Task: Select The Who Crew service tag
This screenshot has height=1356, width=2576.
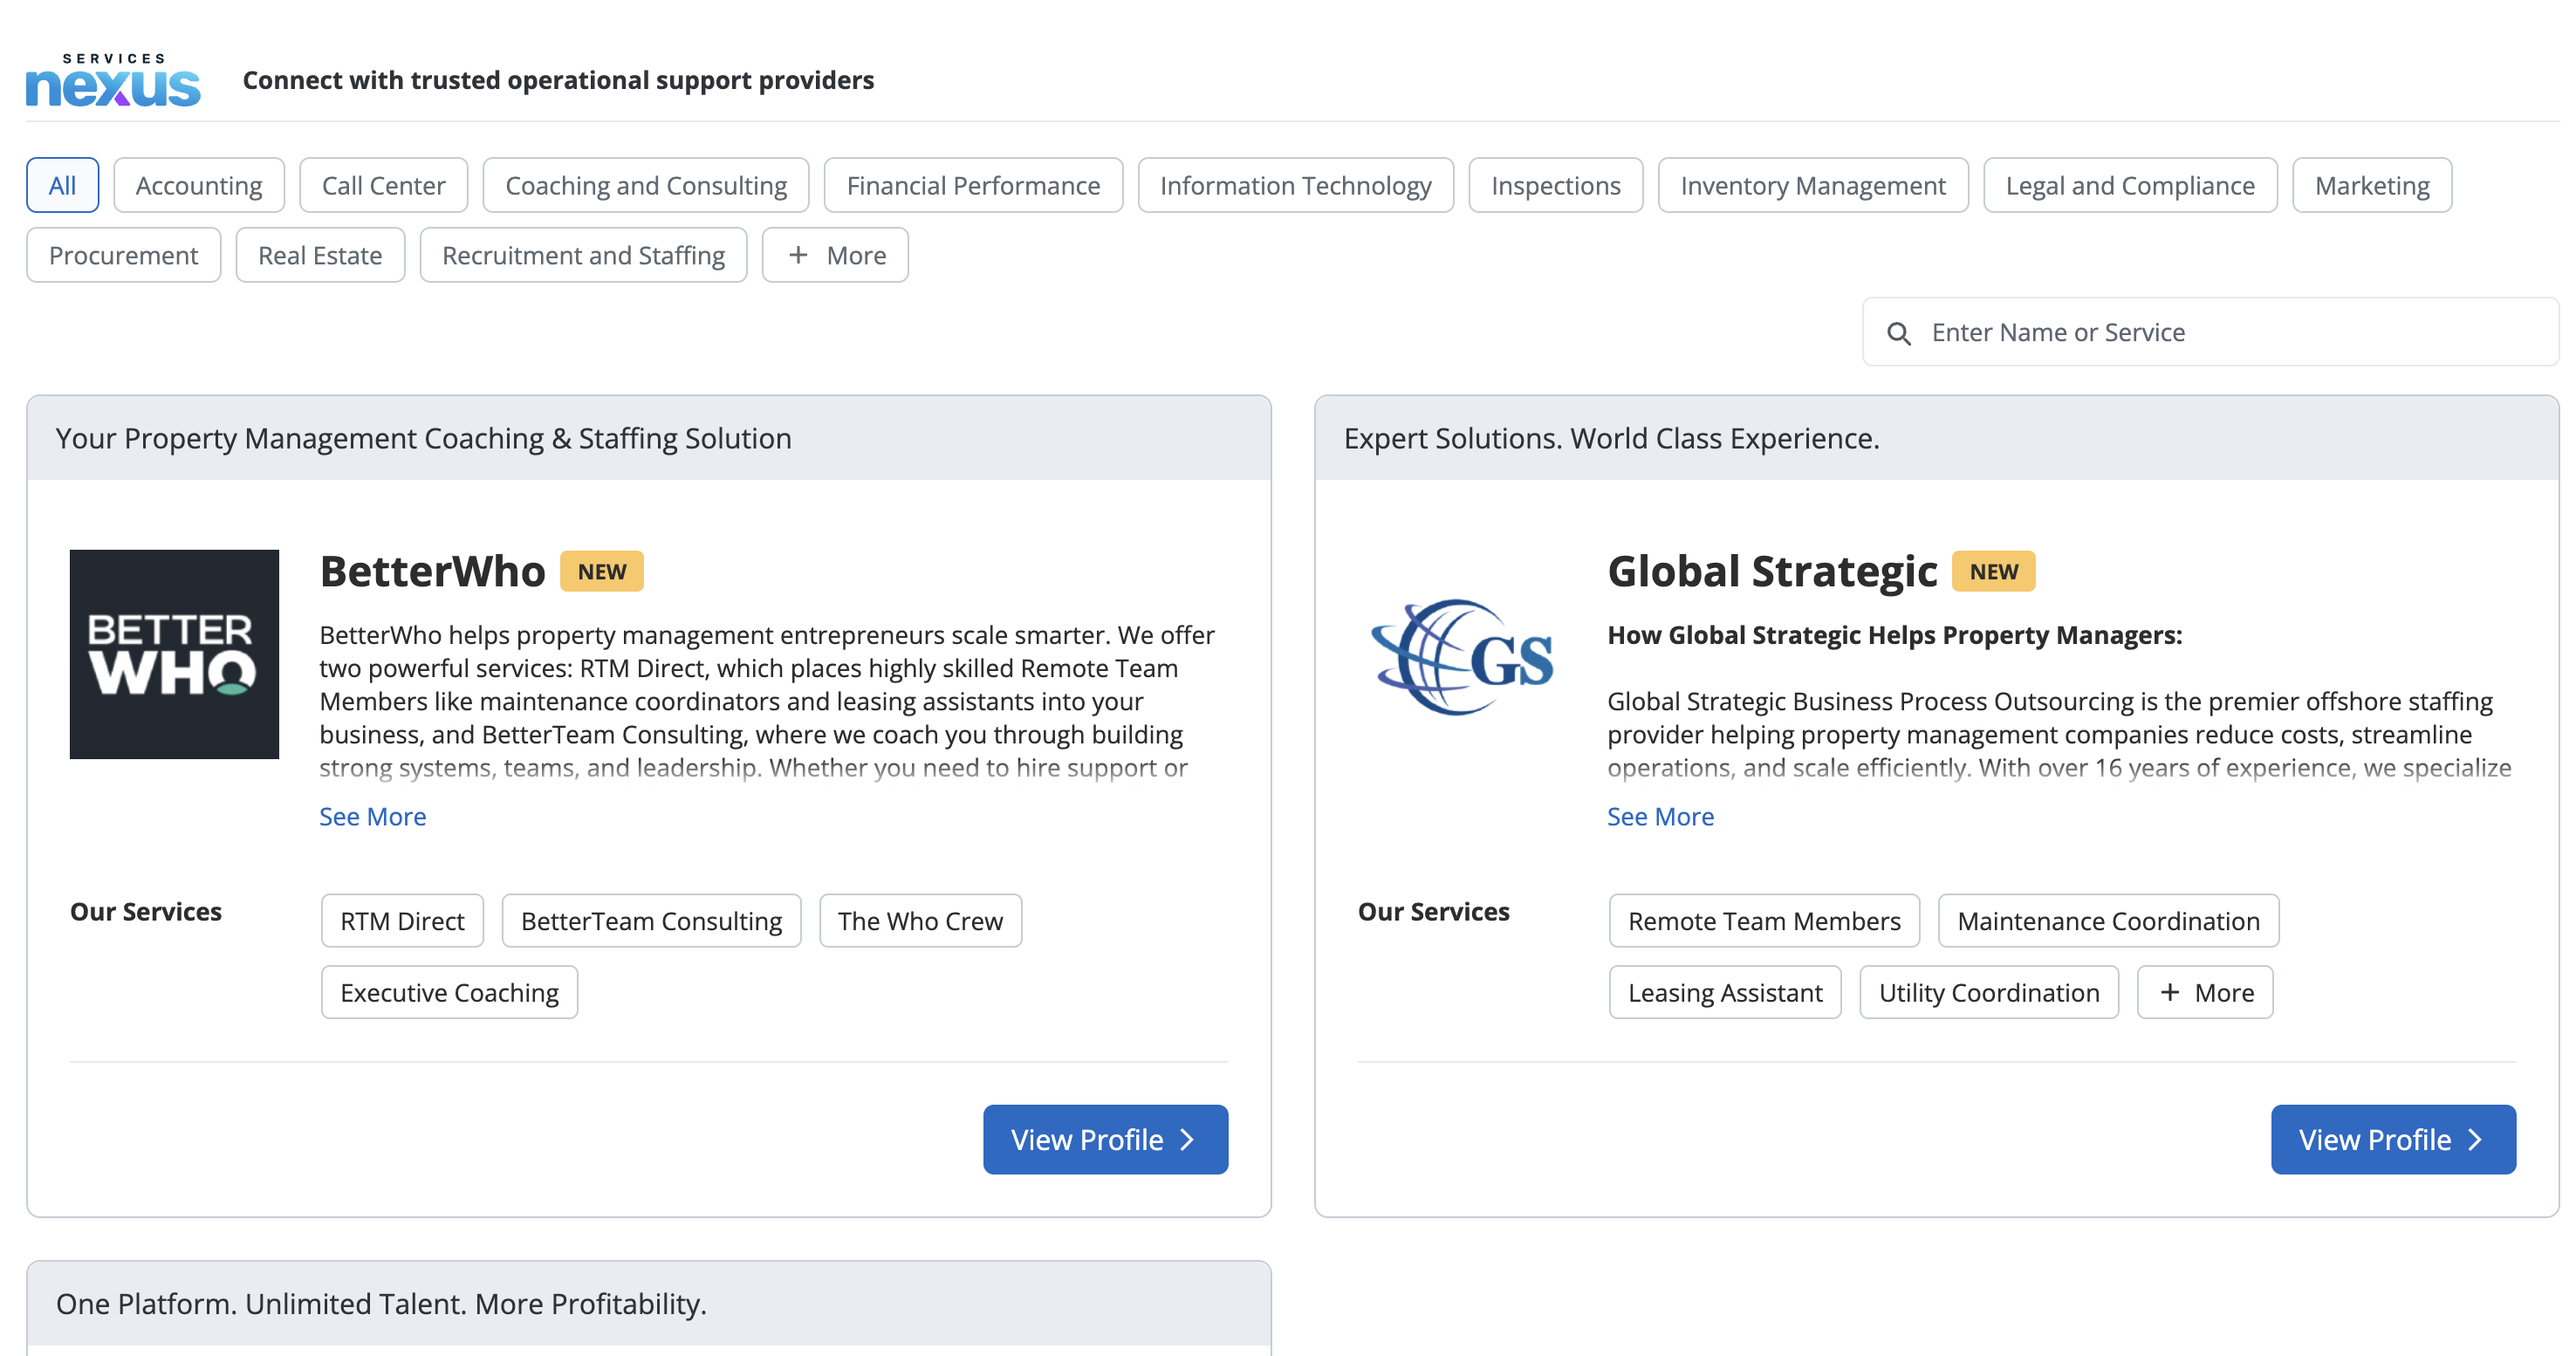Action: pos(920,921)
